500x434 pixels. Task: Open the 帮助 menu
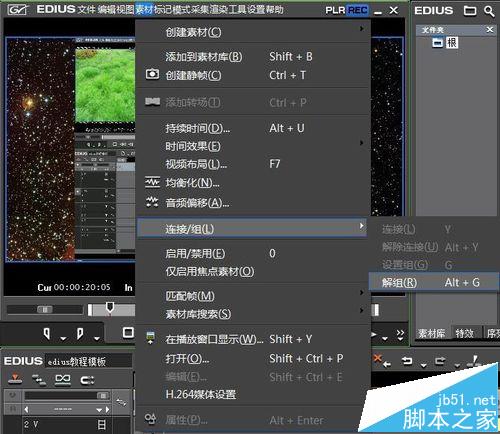point(275,9)
